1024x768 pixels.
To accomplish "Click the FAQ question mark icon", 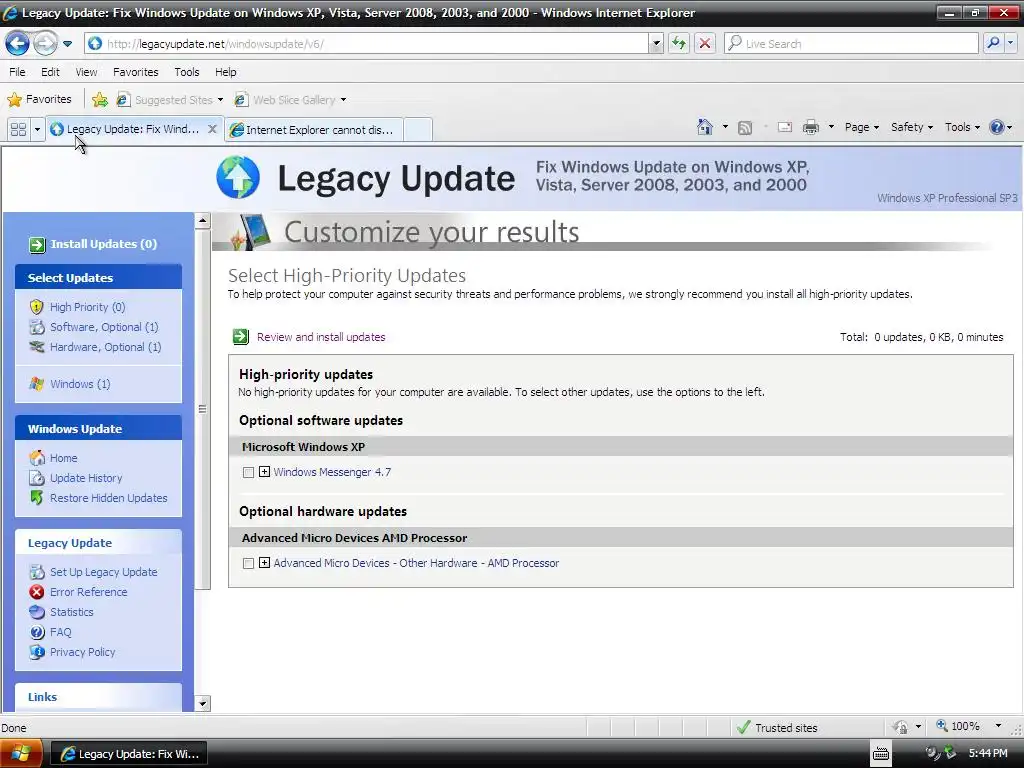I will [37, 632].
